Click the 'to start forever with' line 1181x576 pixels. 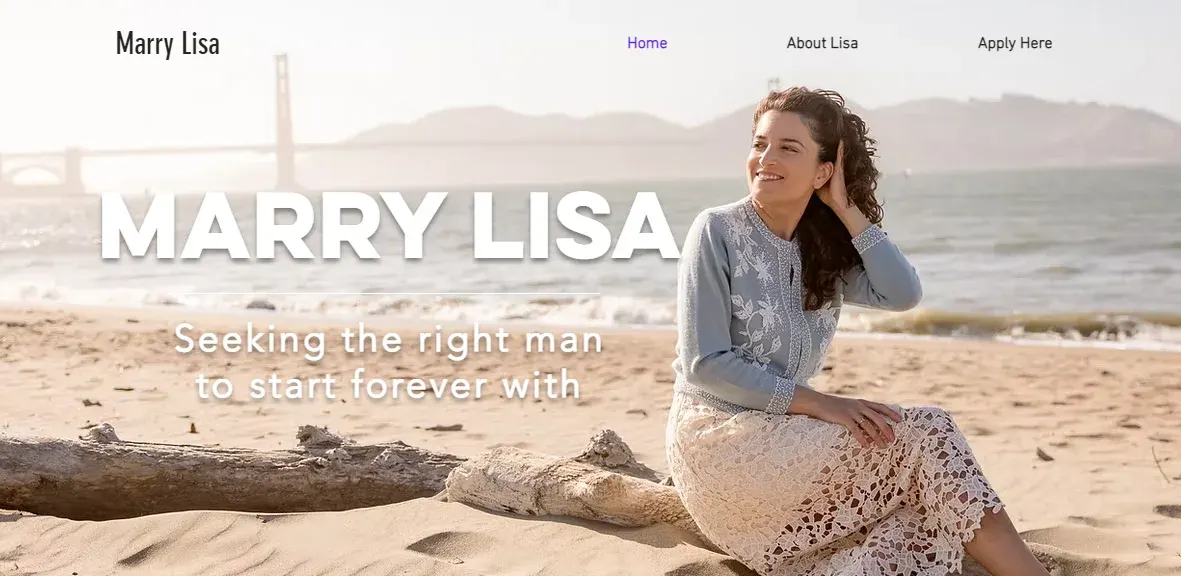point(389,385)
